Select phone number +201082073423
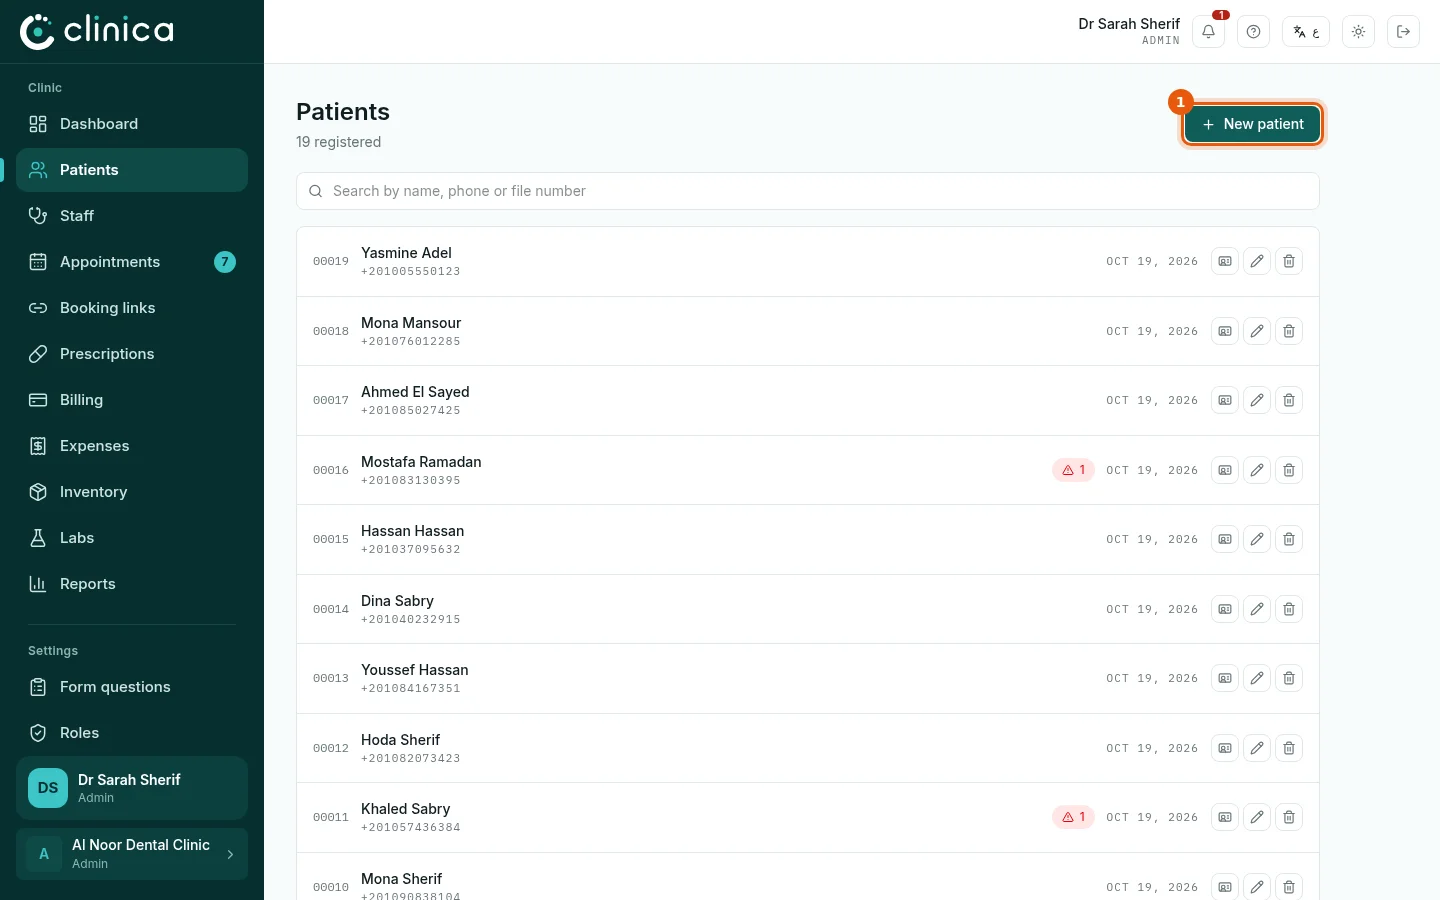The image size is (1440, 900). (x=411, y=758)
